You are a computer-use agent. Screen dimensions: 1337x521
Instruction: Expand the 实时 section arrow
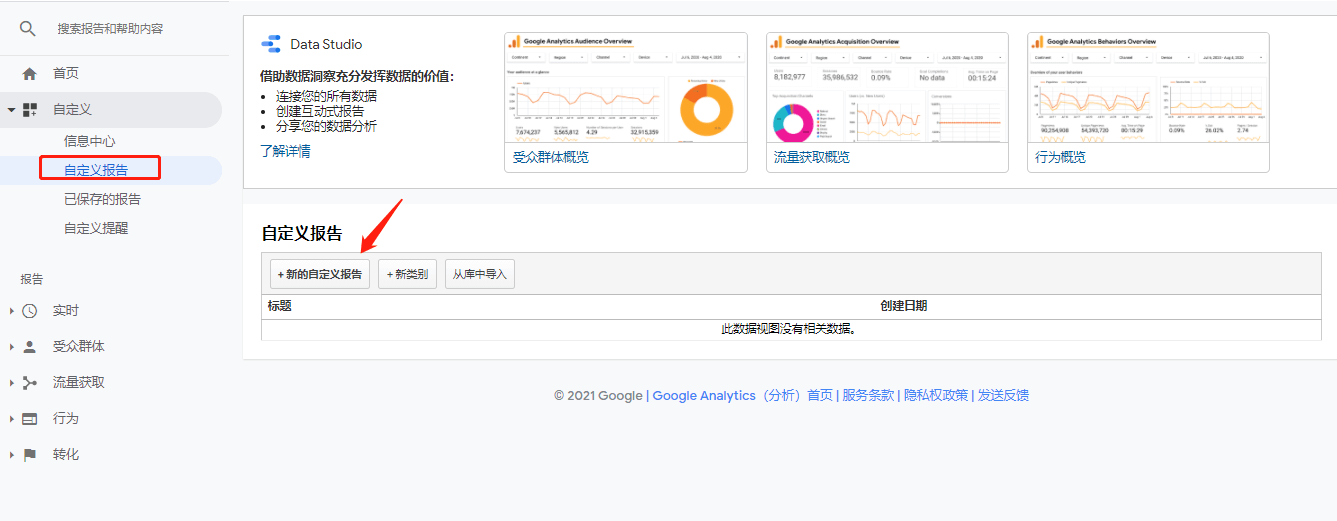coord(11,311)
